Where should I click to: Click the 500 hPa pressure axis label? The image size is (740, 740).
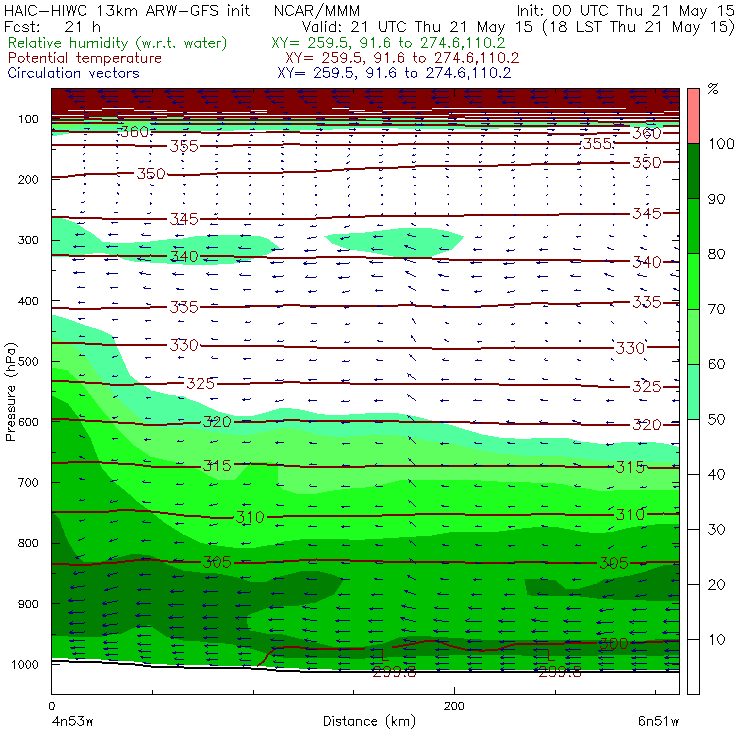(28, 362)
